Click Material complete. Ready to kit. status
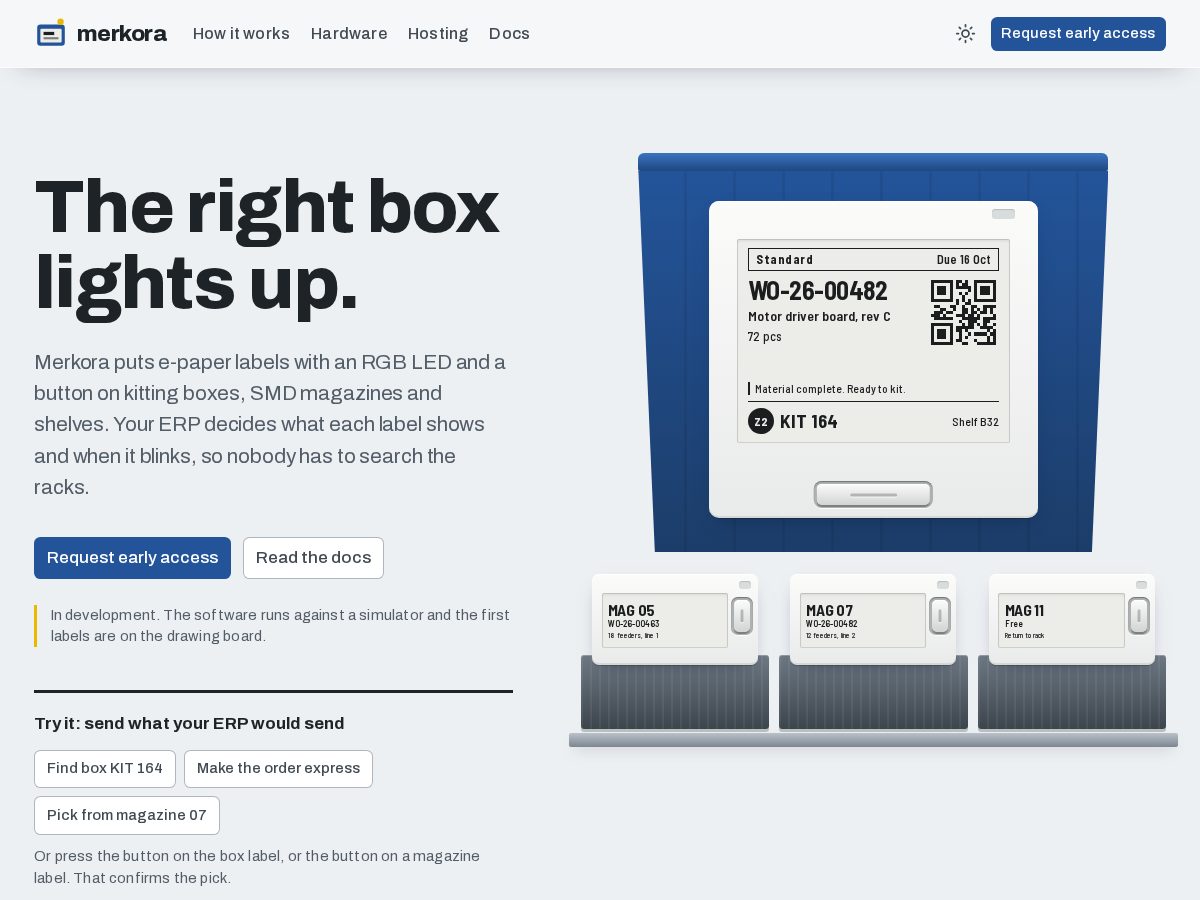Viewport: 1200px width, 900px height. point(830,389)
